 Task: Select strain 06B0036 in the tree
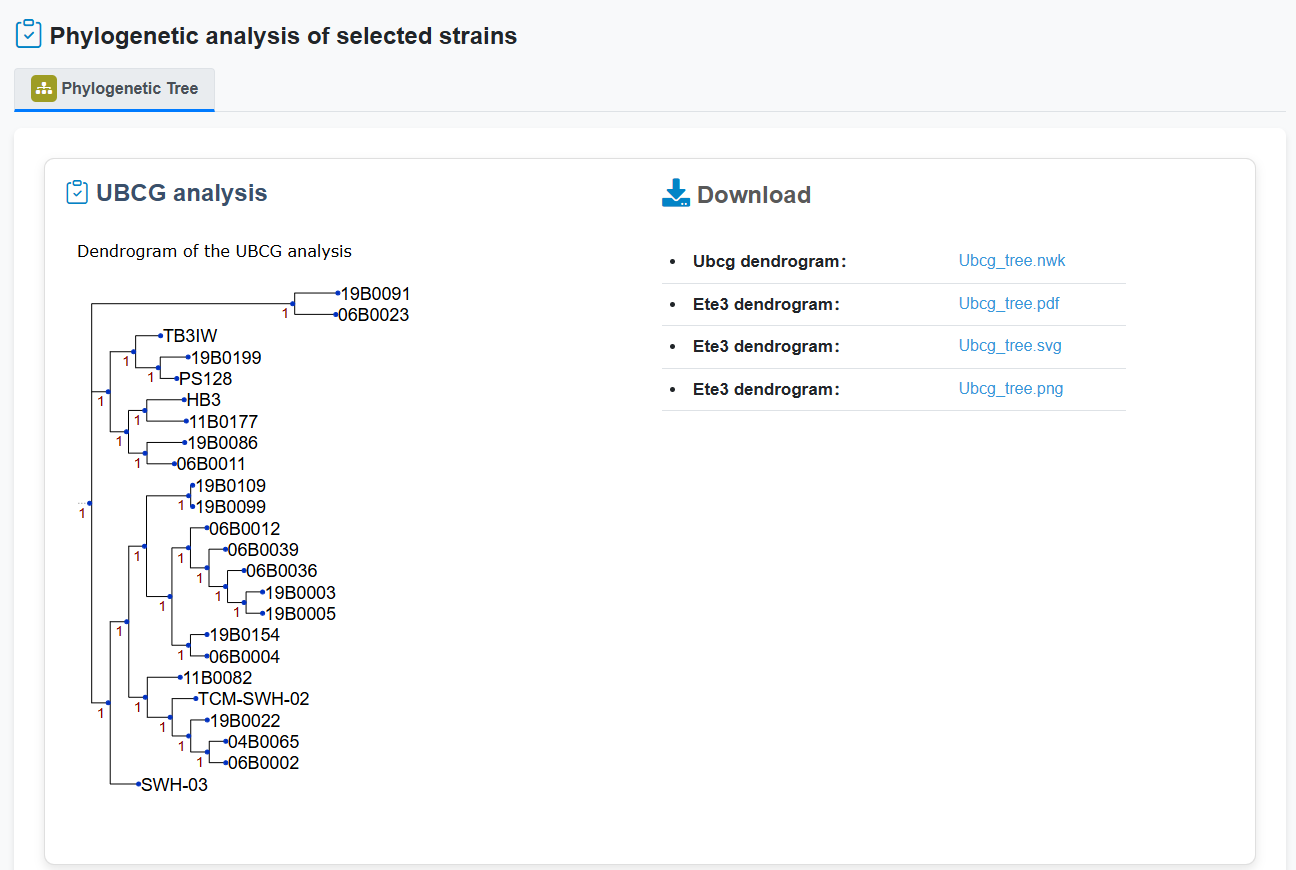(281, 571)
